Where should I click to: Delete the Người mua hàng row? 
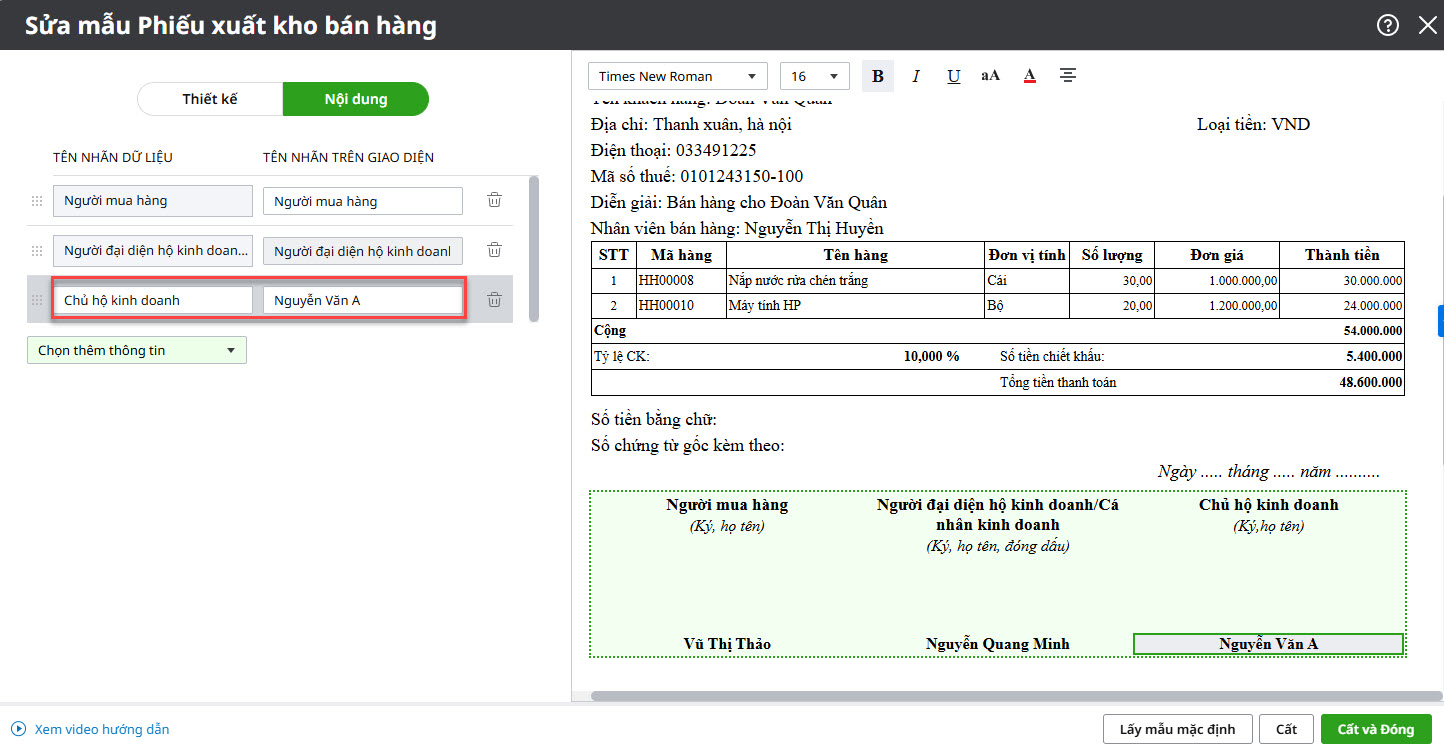(x=494, y=200)
